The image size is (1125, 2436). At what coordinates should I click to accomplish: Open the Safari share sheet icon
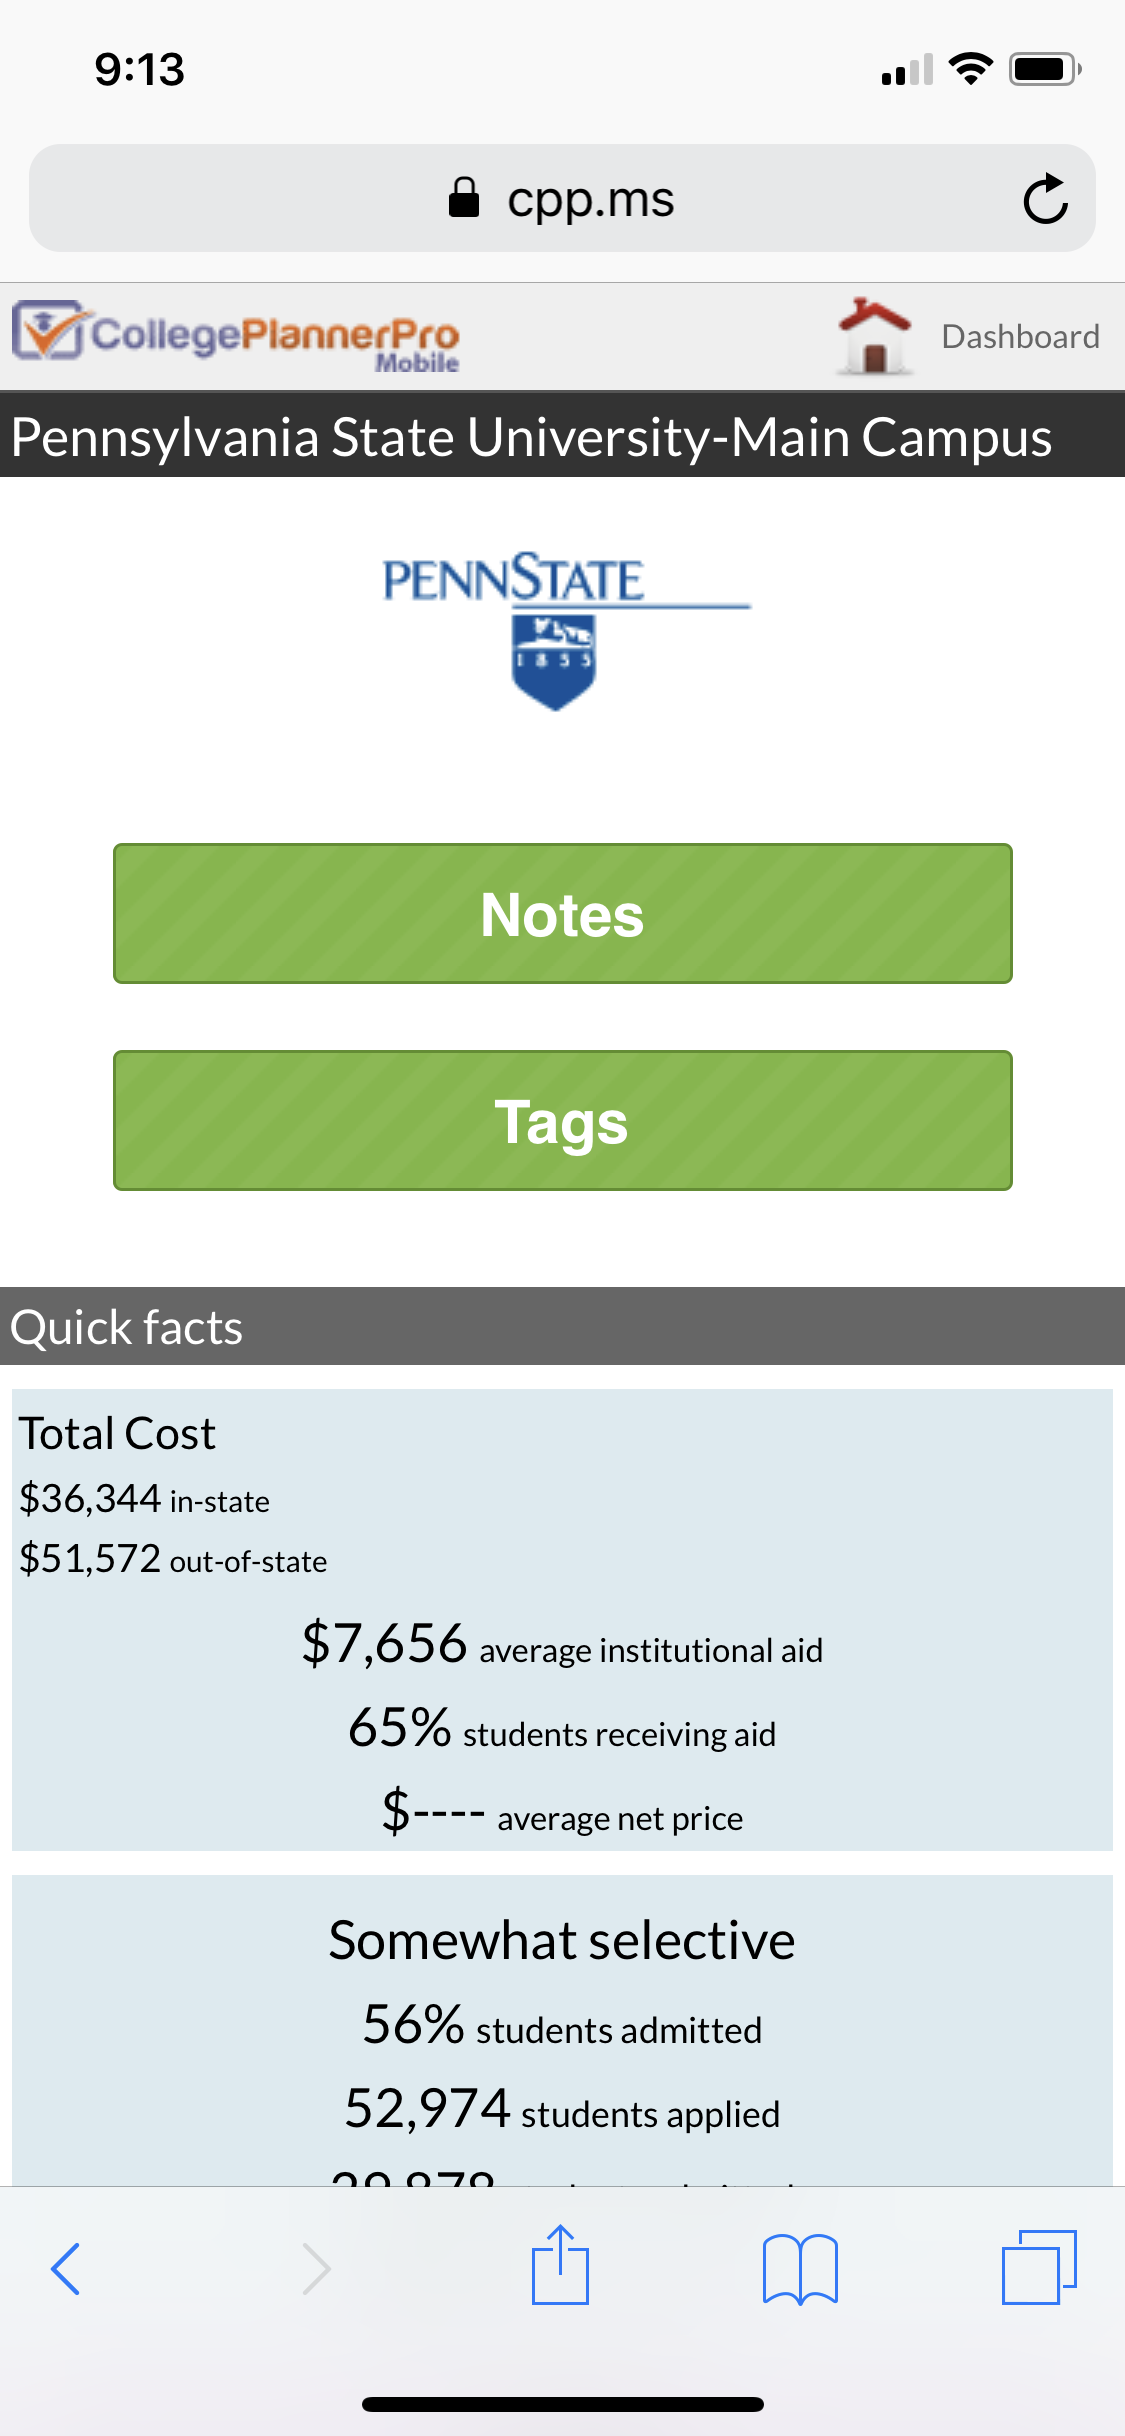(560, 2265)
